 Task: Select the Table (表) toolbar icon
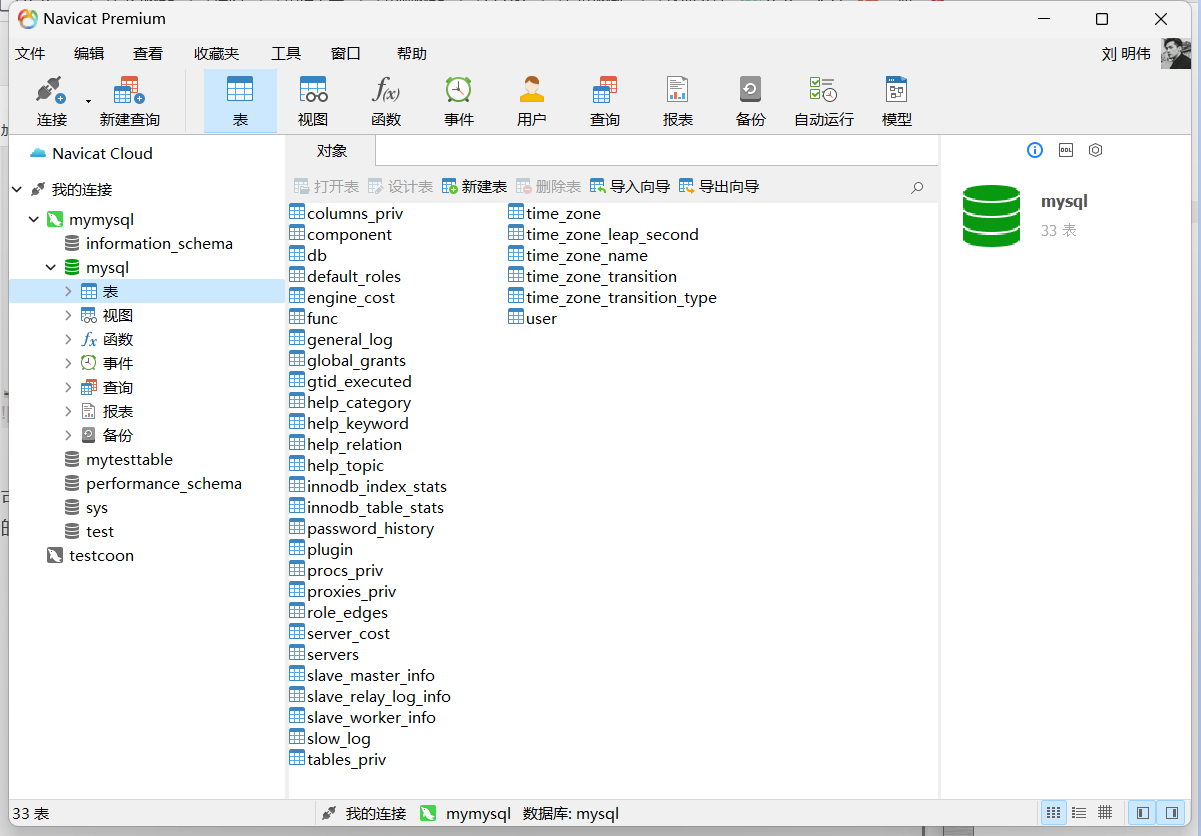coord(240,102)
